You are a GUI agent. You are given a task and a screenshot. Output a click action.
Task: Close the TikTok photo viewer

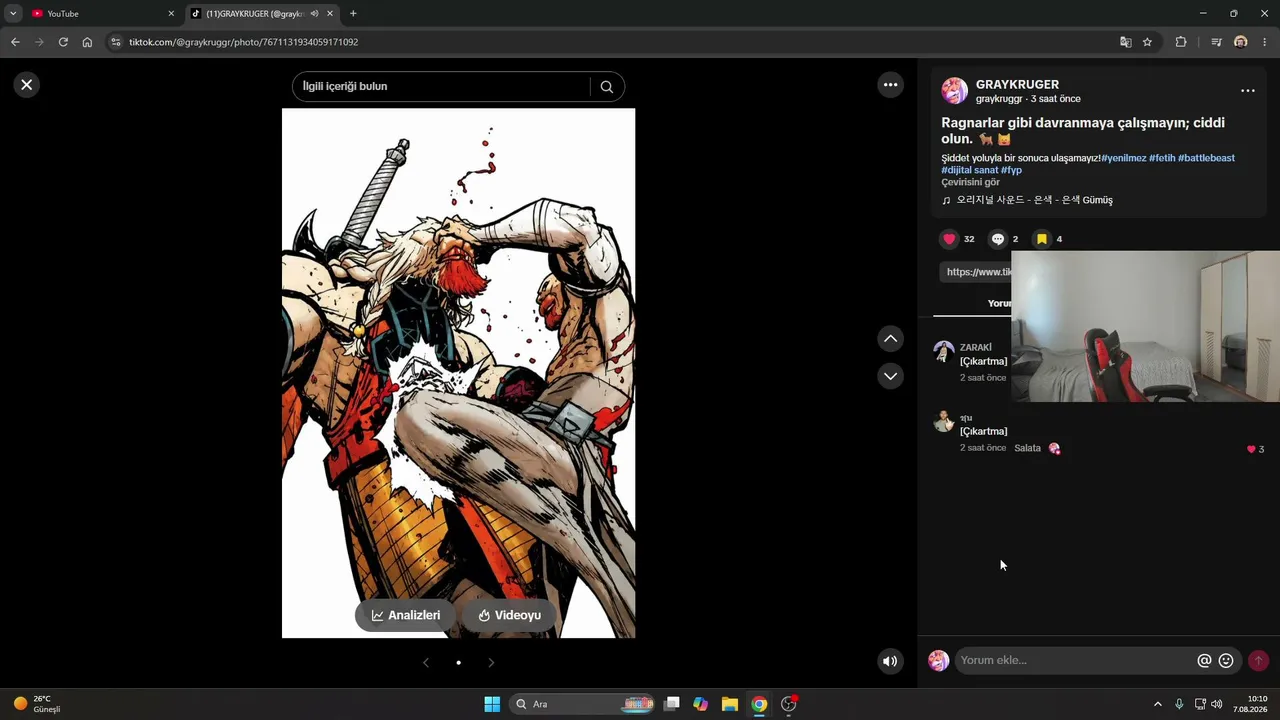click(x=27, y=85)
